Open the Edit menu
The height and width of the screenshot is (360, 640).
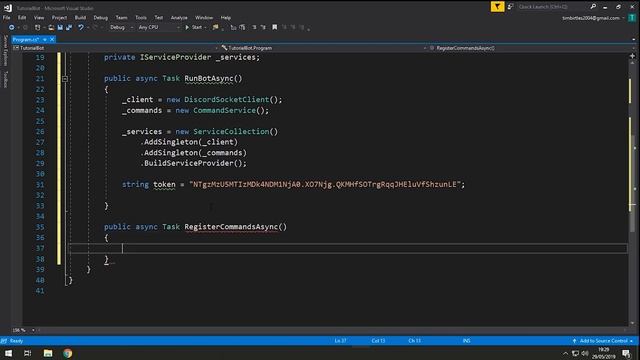pyautogui.click(x=22, y=18)
